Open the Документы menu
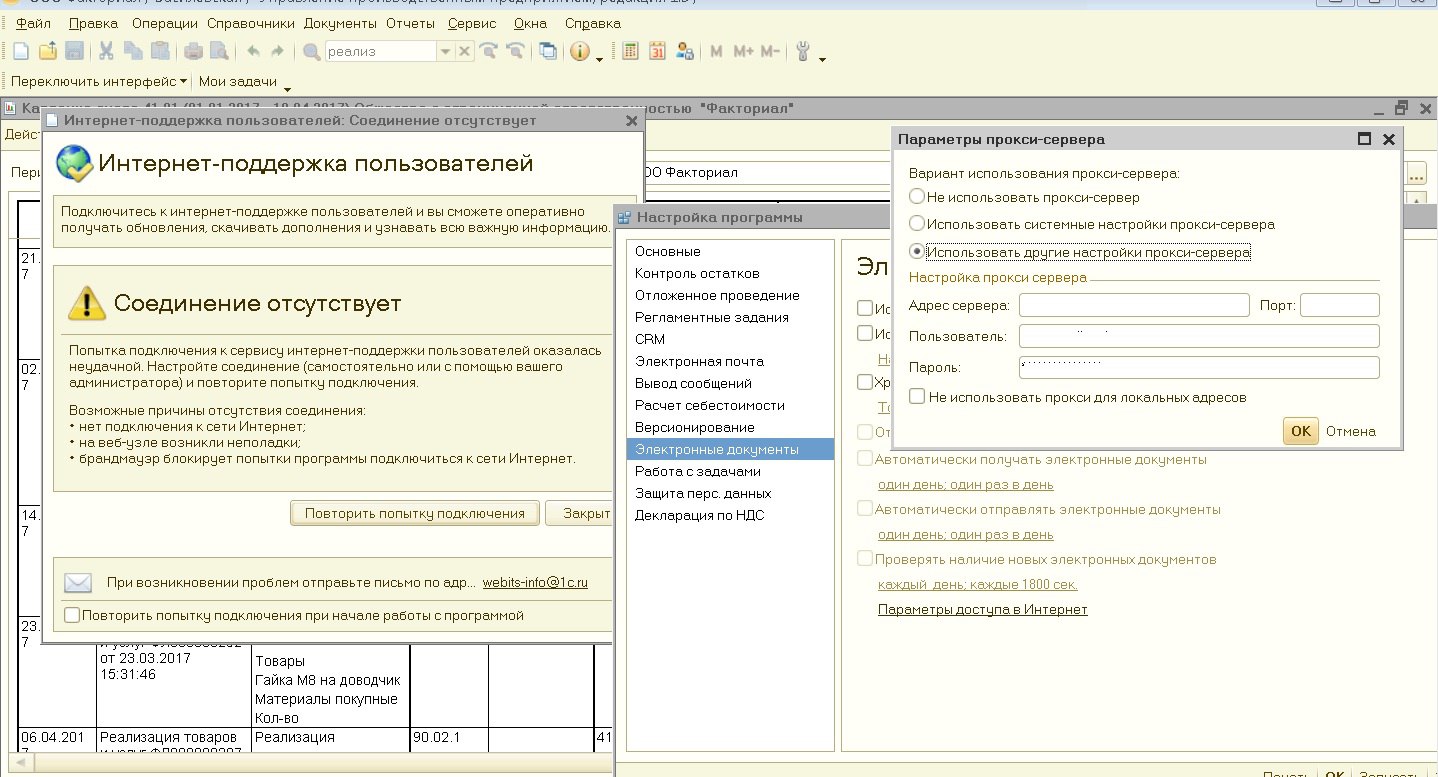 coord(340,23)
